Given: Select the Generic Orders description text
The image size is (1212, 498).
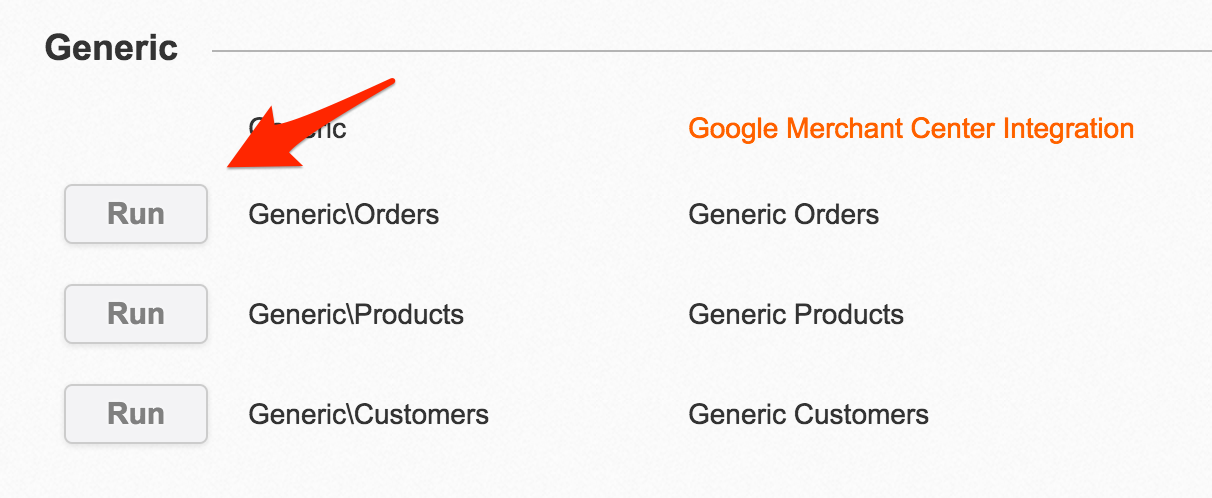Looking at the screenshot, I should [783, 214].
